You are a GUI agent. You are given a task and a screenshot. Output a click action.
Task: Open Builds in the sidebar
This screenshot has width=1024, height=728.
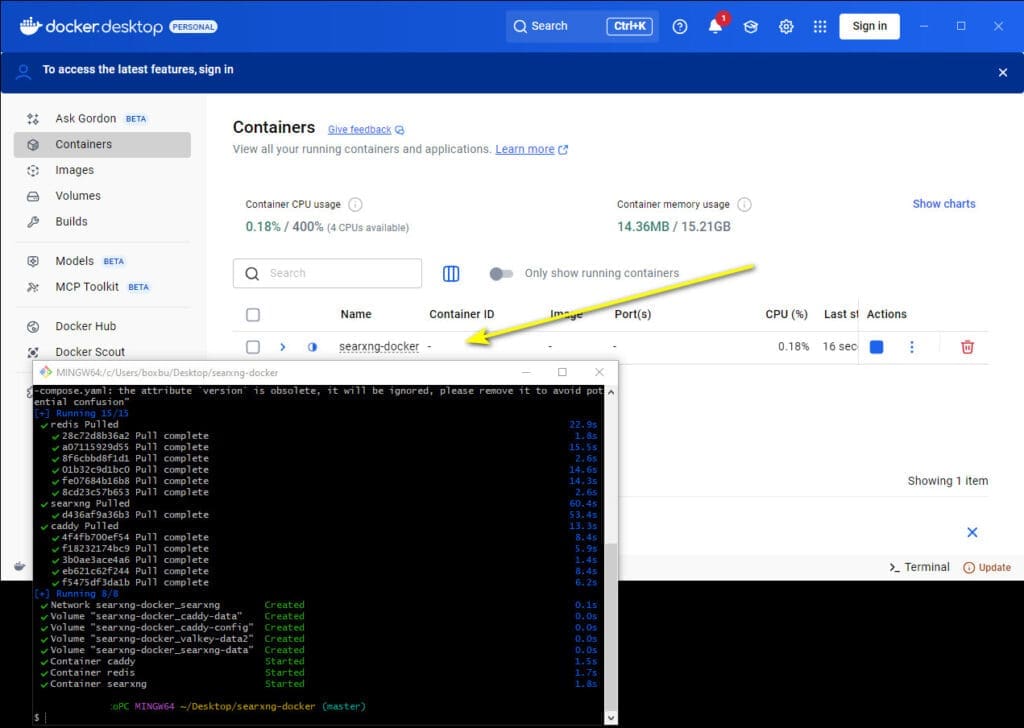102,221
